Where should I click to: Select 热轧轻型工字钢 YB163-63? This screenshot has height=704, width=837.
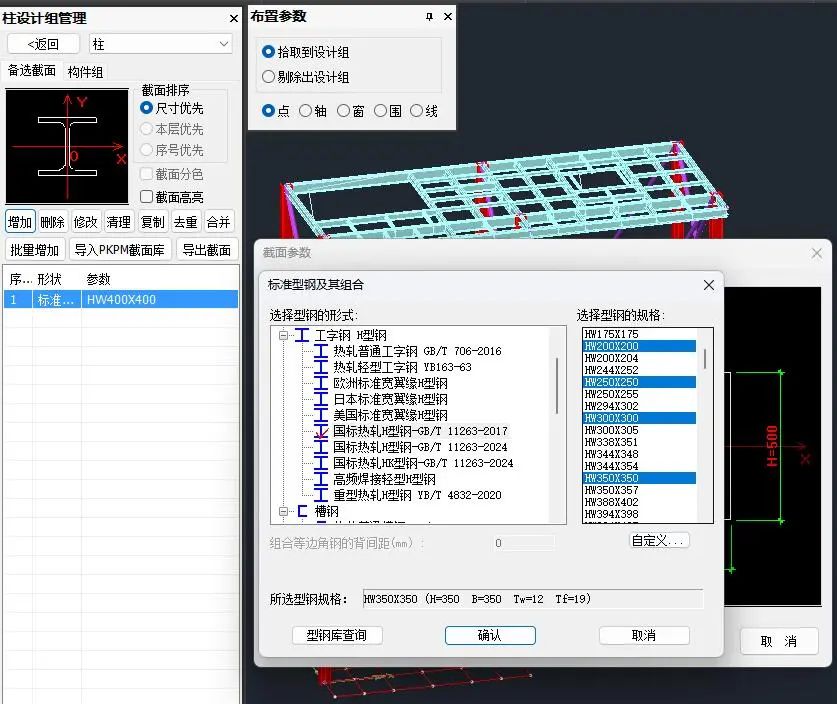click(x=402, y=367)
